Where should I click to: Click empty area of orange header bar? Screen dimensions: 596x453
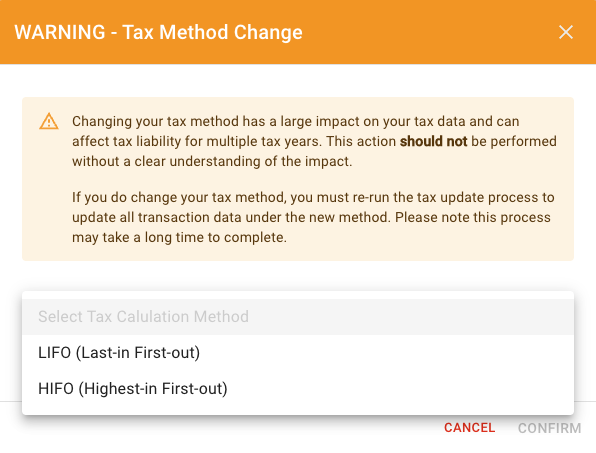[430, 32]
